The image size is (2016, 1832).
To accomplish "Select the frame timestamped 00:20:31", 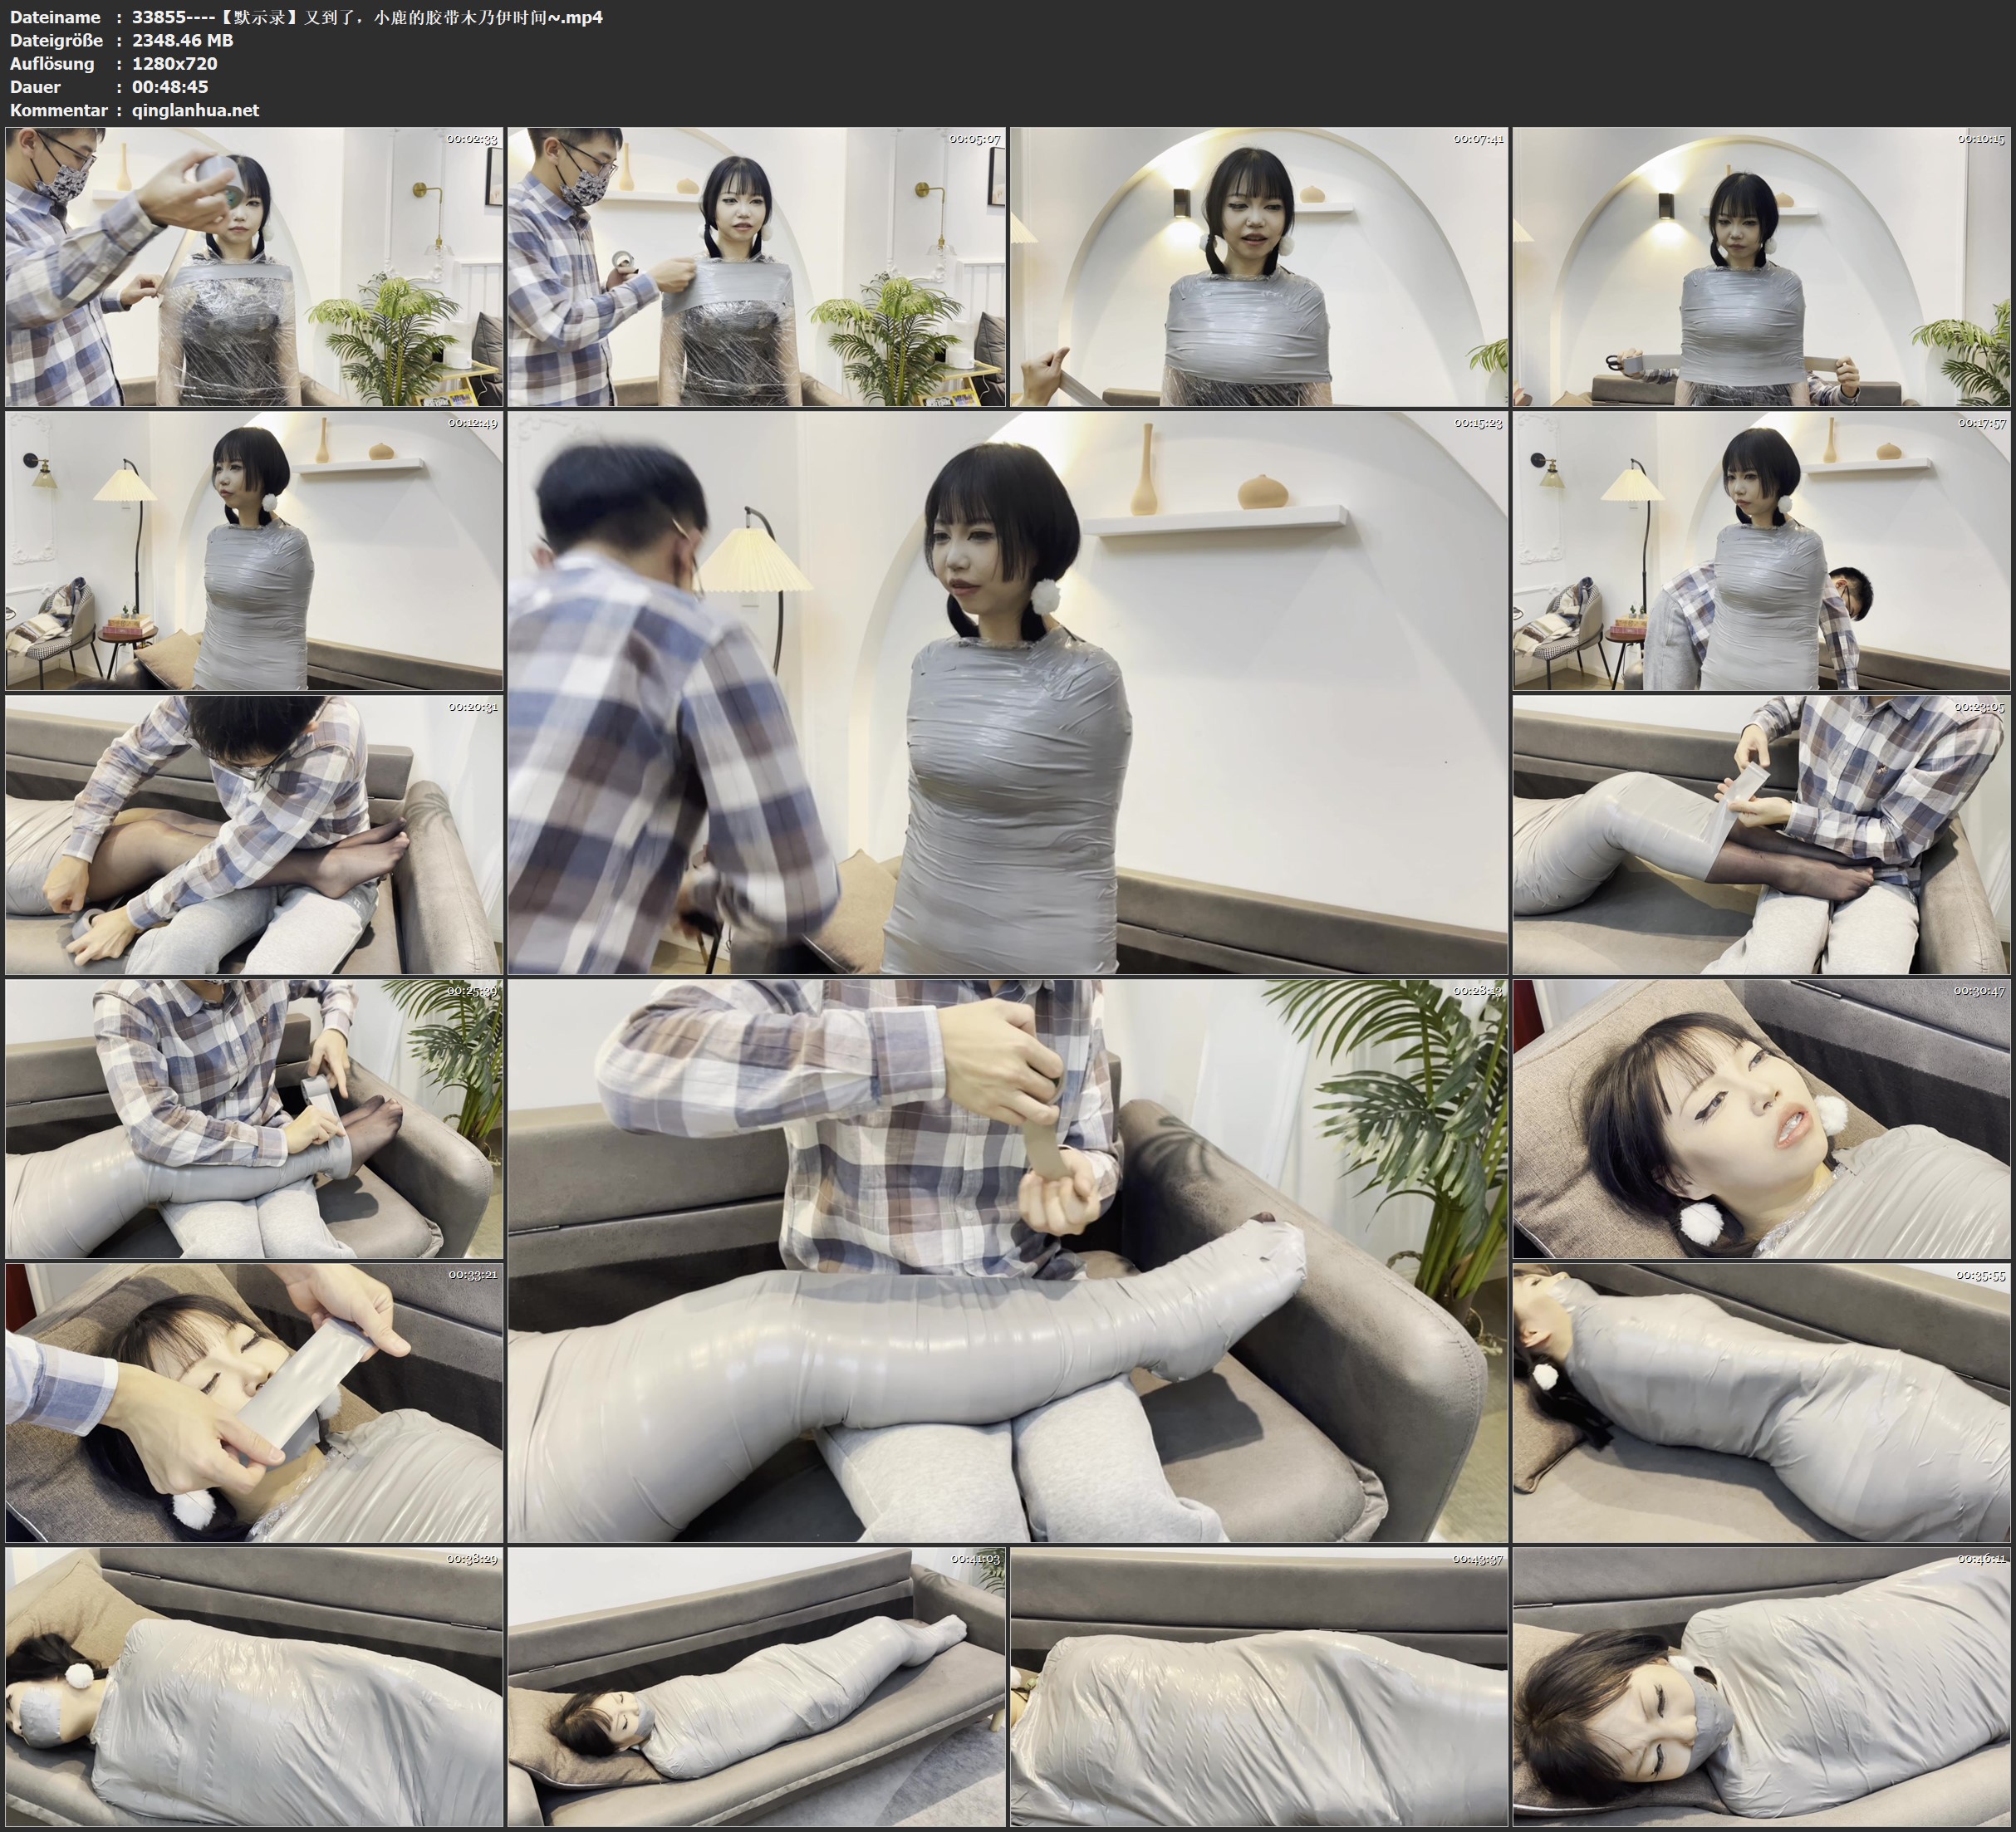I will tap(254, 835).
